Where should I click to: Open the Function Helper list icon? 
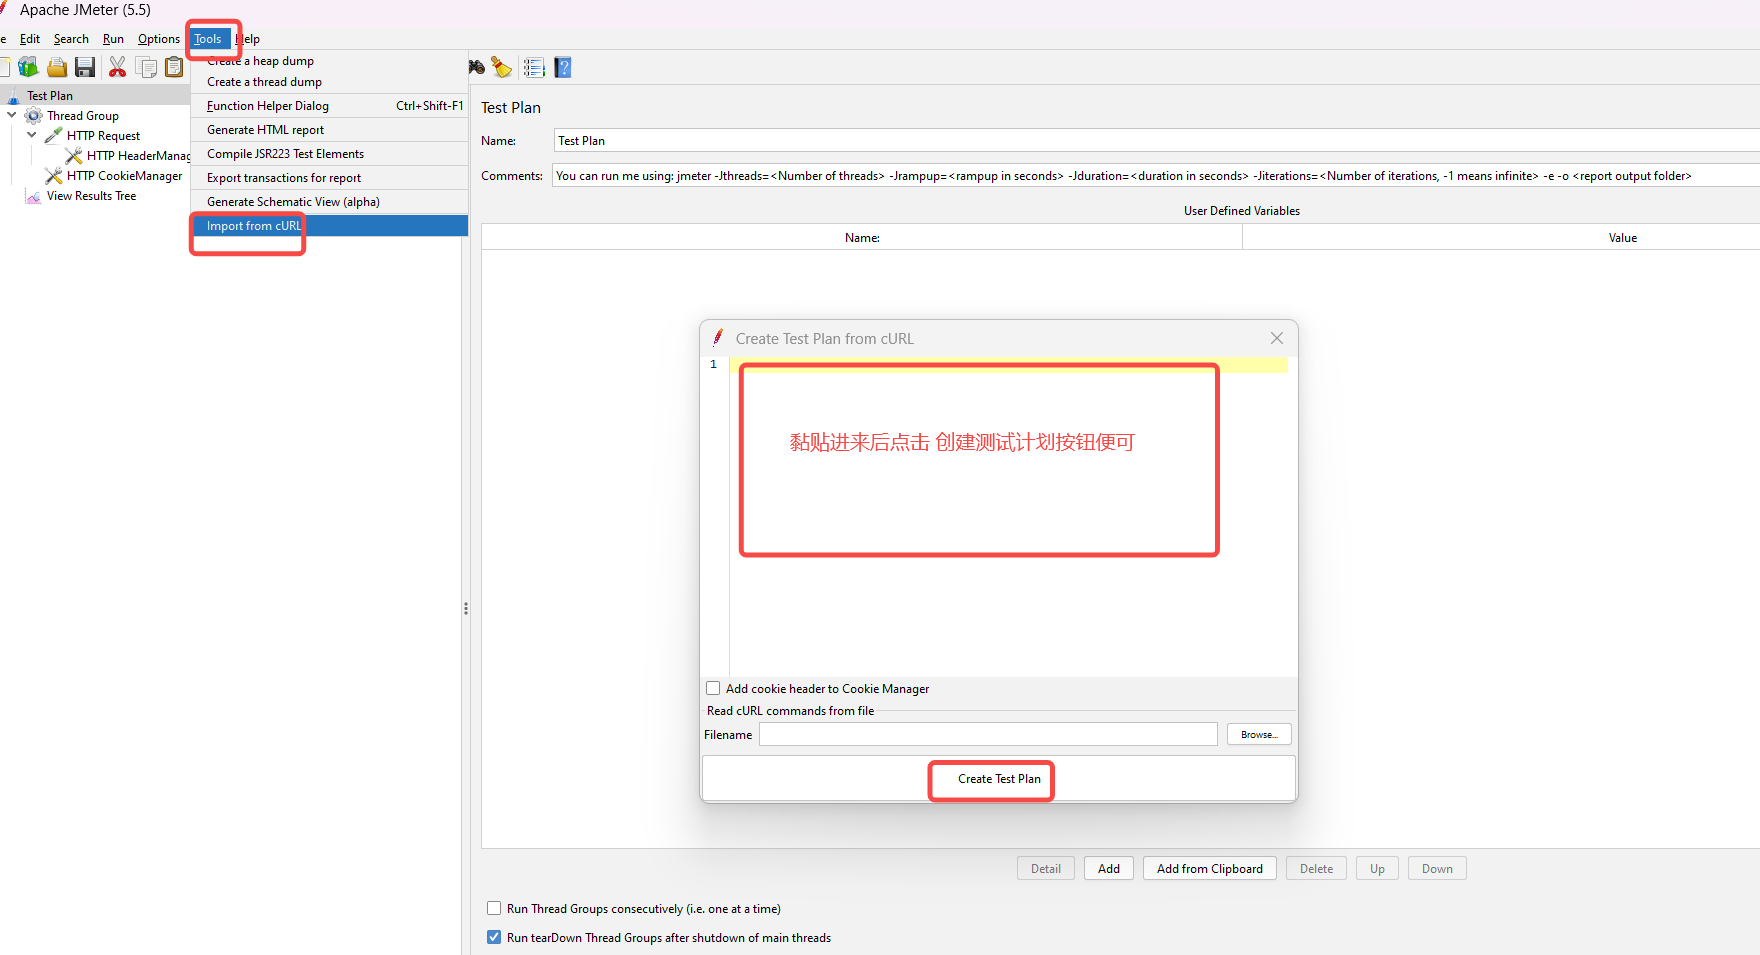point(534,67)
